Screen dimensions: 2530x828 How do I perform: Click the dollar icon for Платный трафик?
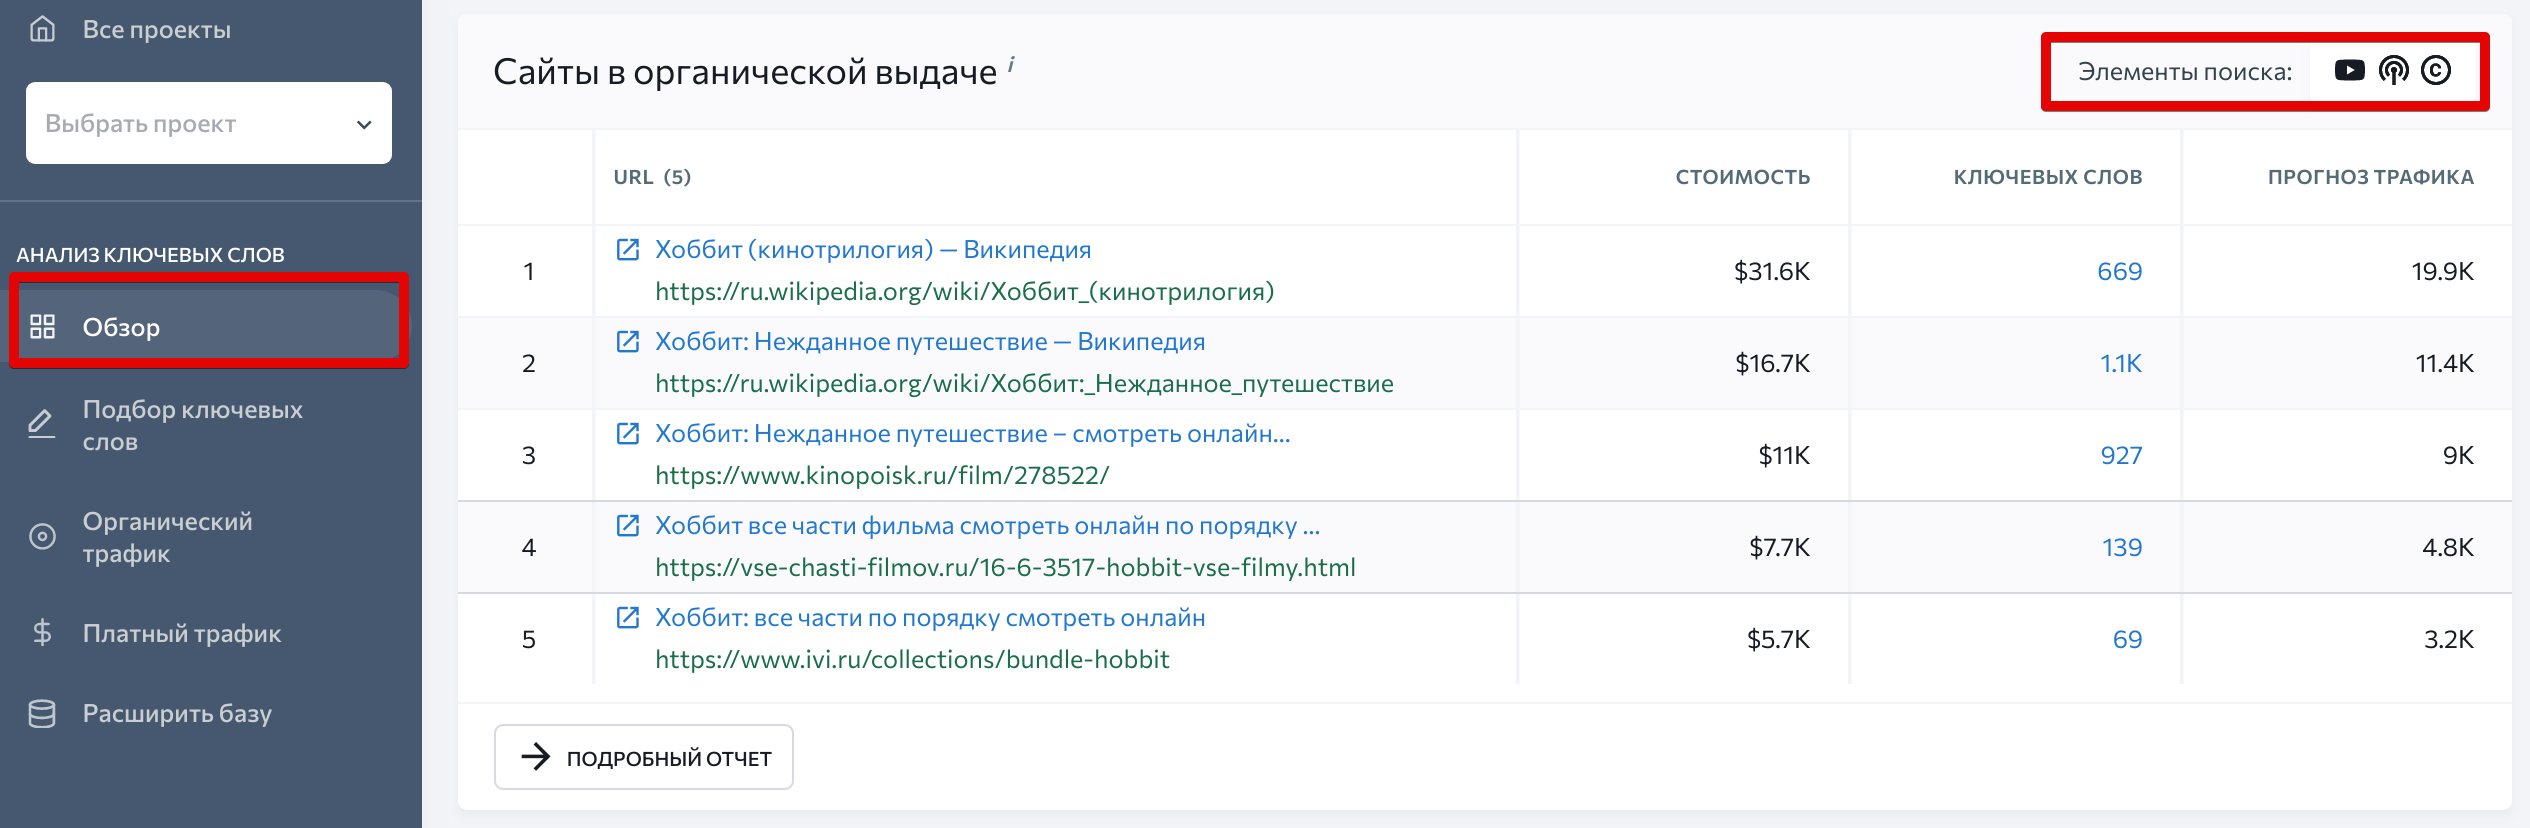point(42,633)
